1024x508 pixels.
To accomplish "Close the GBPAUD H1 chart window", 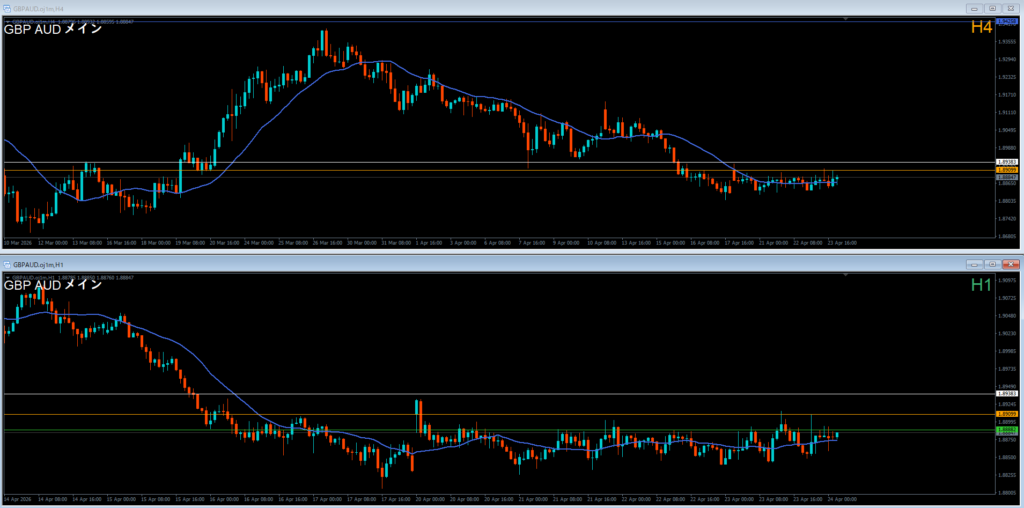I will point(1010,264).
